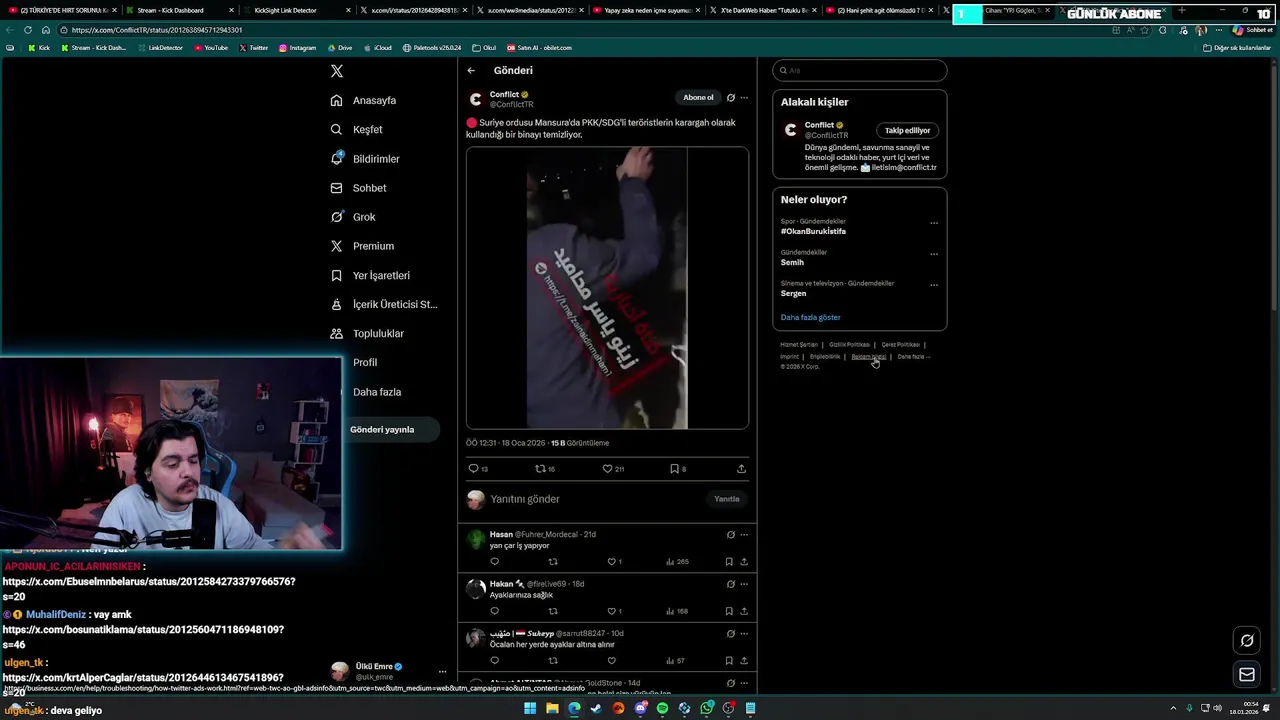
Task: Bookmark Hakan's reply
Action: [x=729, y=611]
